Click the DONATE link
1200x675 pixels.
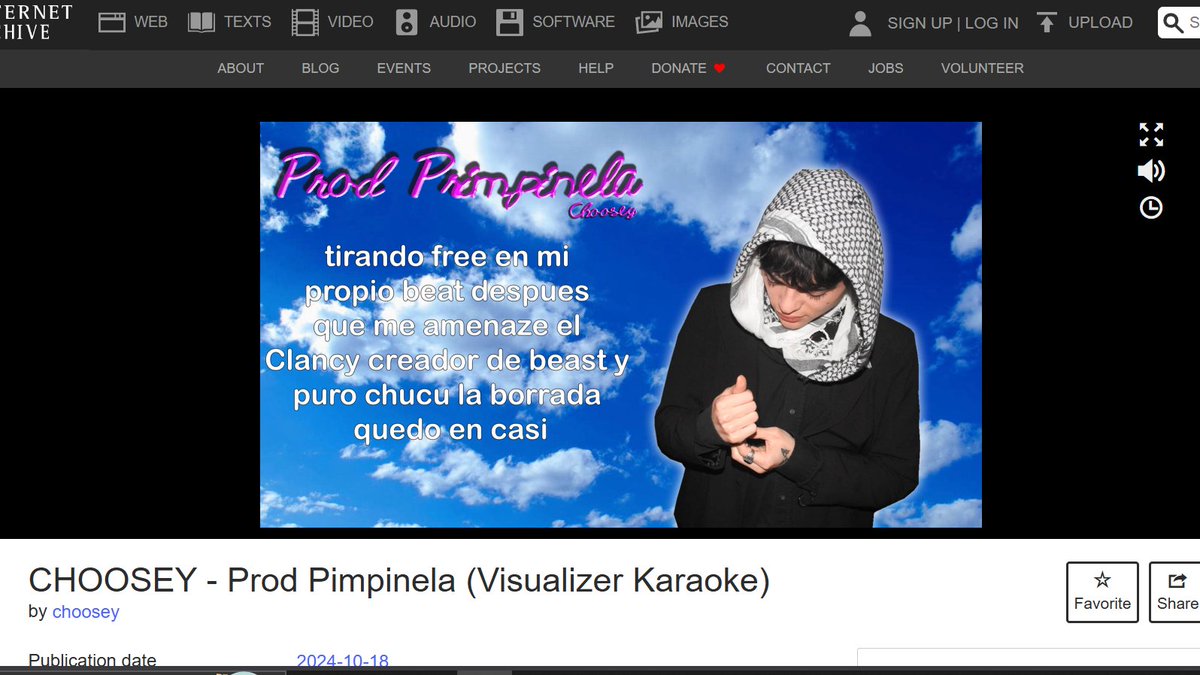click(x=679, y=68)
